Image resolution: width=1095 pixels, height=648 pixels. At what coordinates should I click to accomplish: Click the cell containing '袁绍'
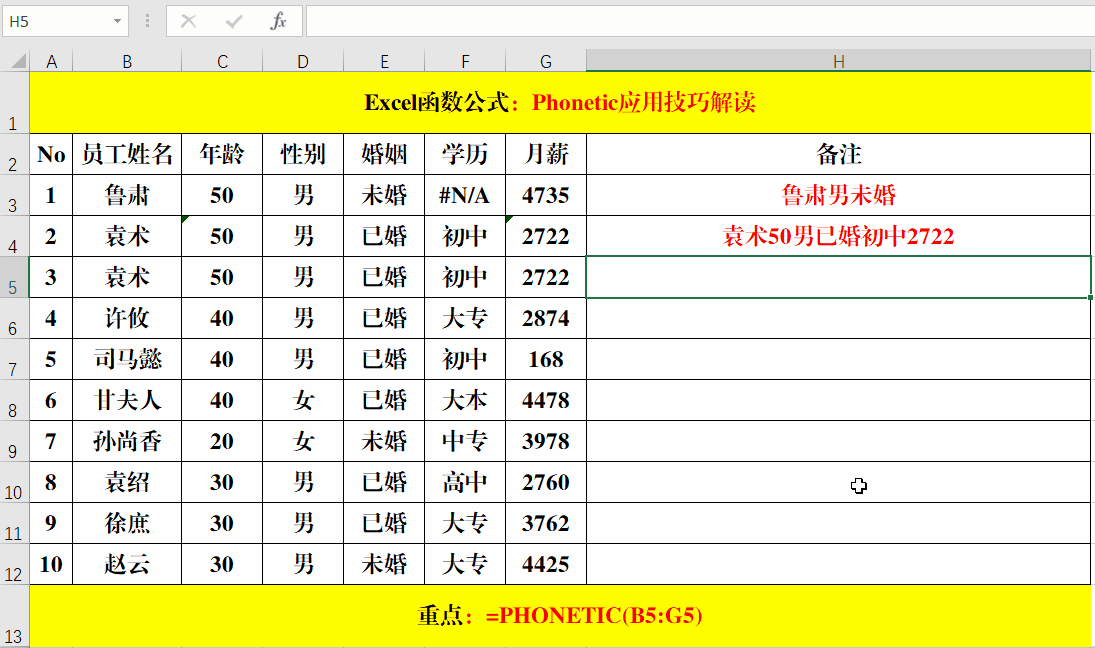coord(127,483)
